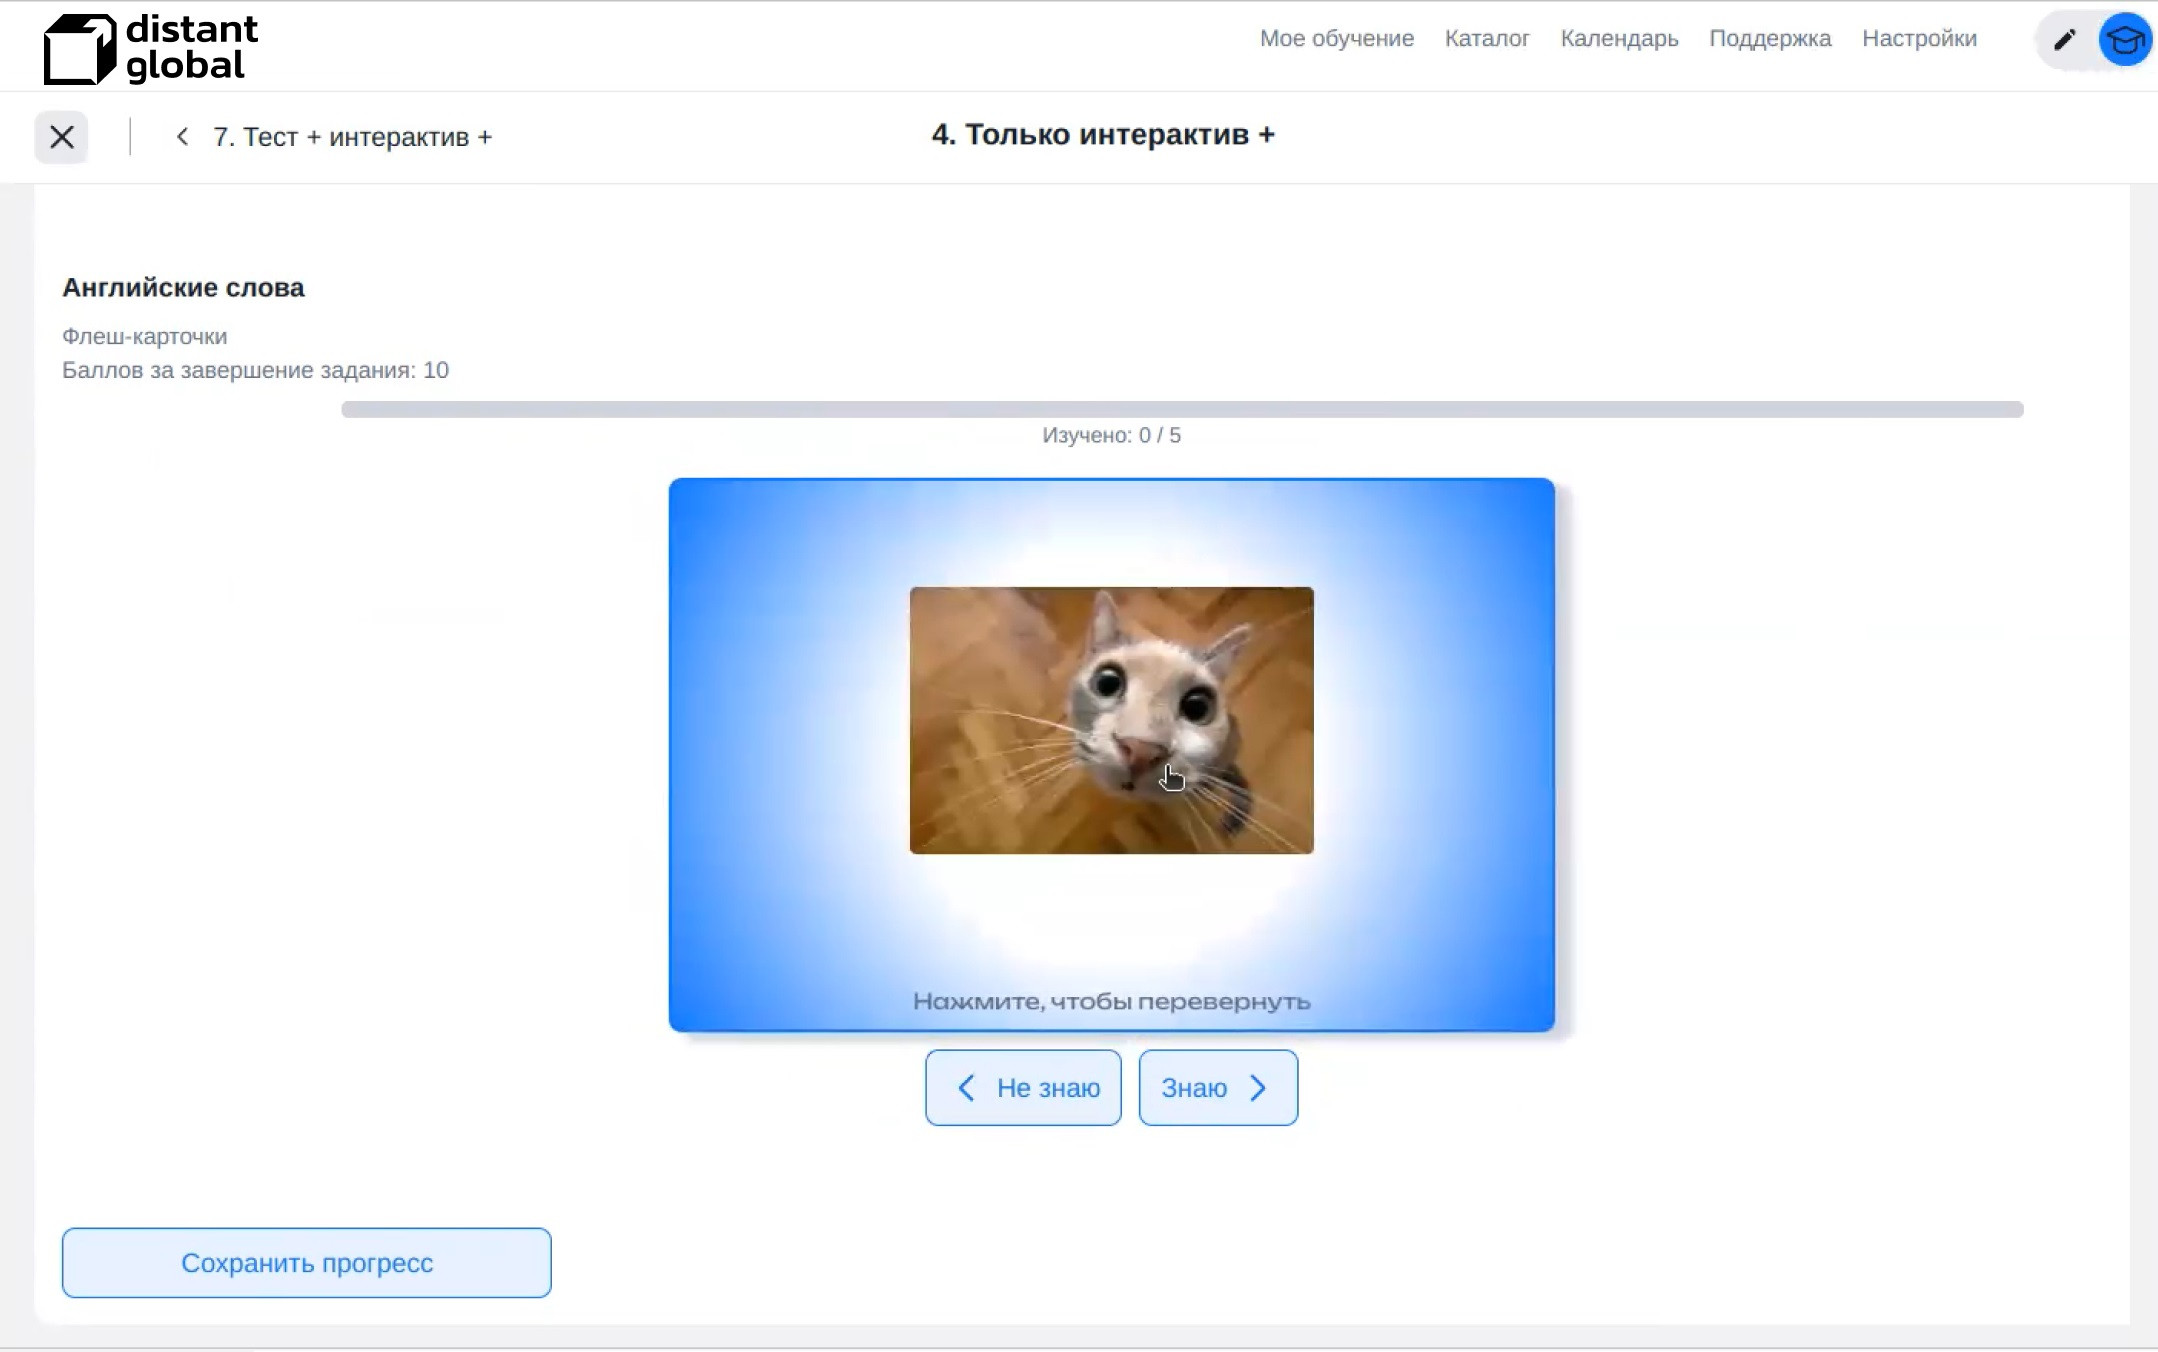Viewport: 2158px width, 1352px height.
Task: Click Нажмите, чтобы перевернуть text
Action: coord(1111,1001)
